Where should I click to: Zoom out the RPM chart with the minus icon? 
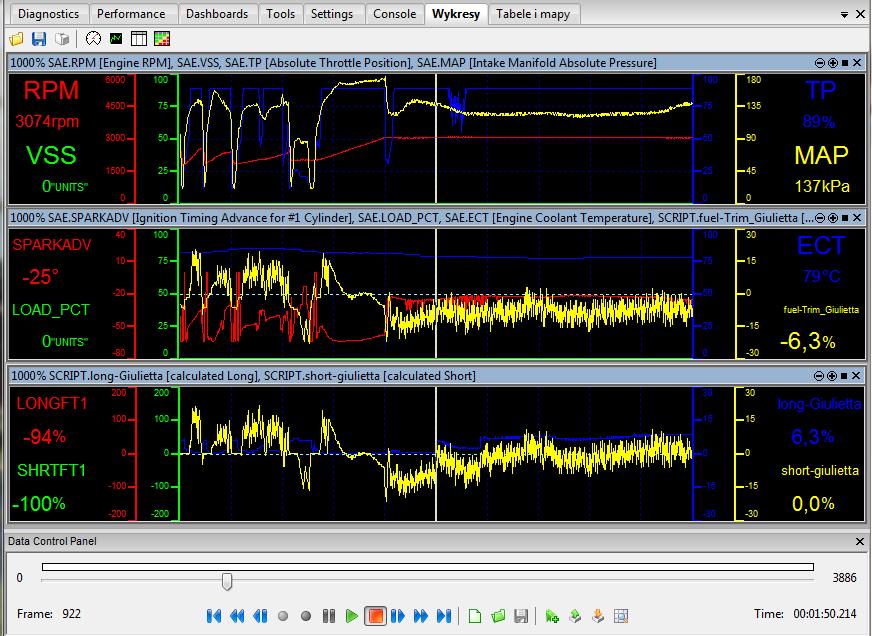coord(821,62)
